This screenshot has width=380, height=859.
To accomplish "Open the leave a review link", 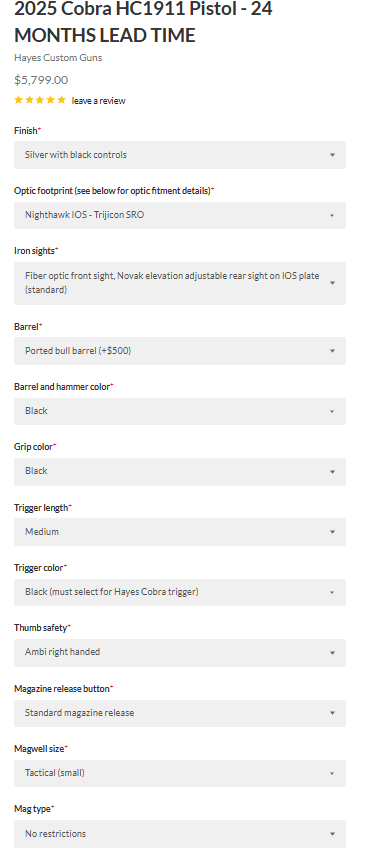I will click(x=99, y=101).
